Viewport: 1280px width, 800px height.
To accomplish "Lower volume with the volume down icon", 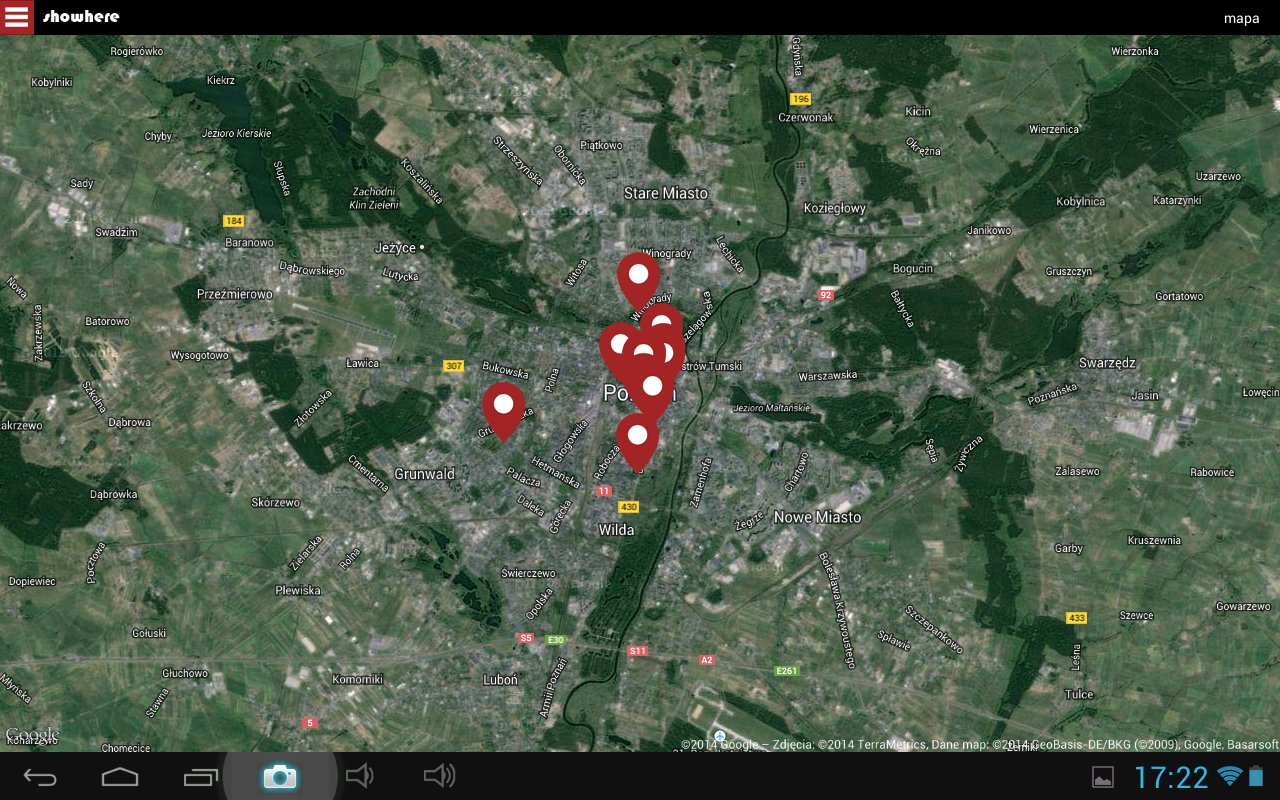I will click(x=358, y=776).
